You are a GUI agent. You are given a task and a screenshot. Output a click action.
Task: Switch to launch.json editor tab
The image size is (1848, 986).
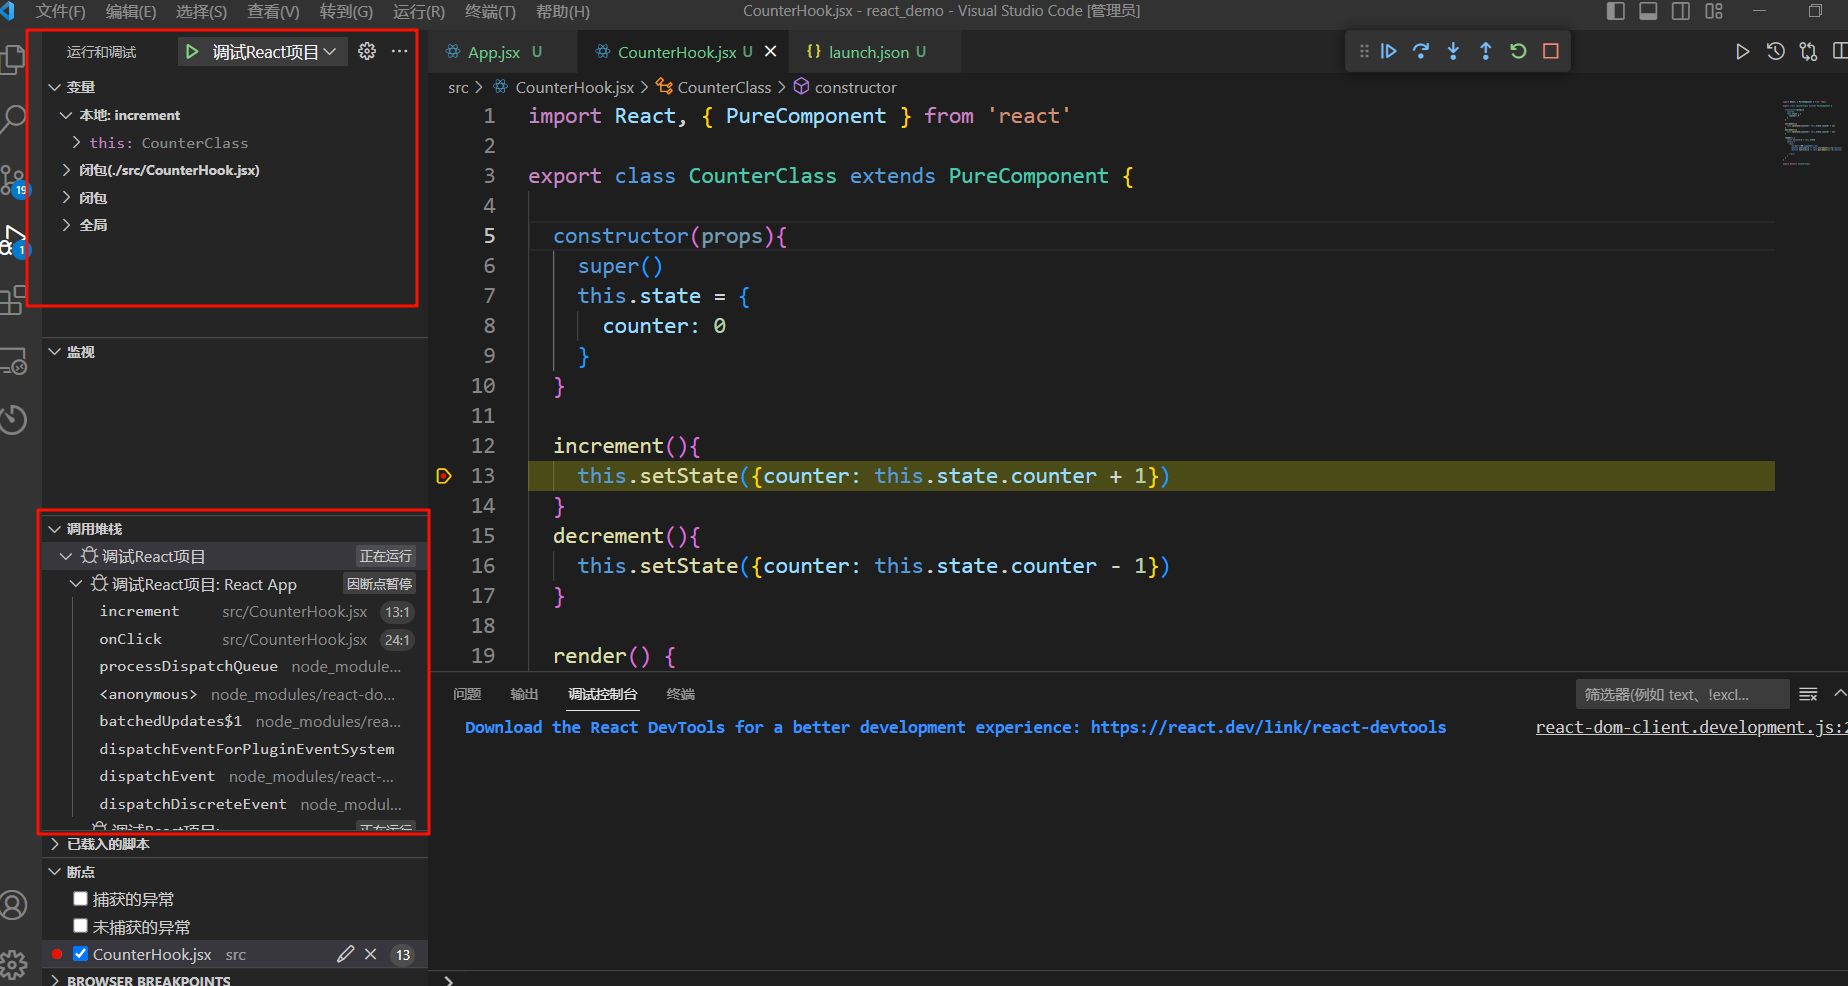tap(868, 52)
